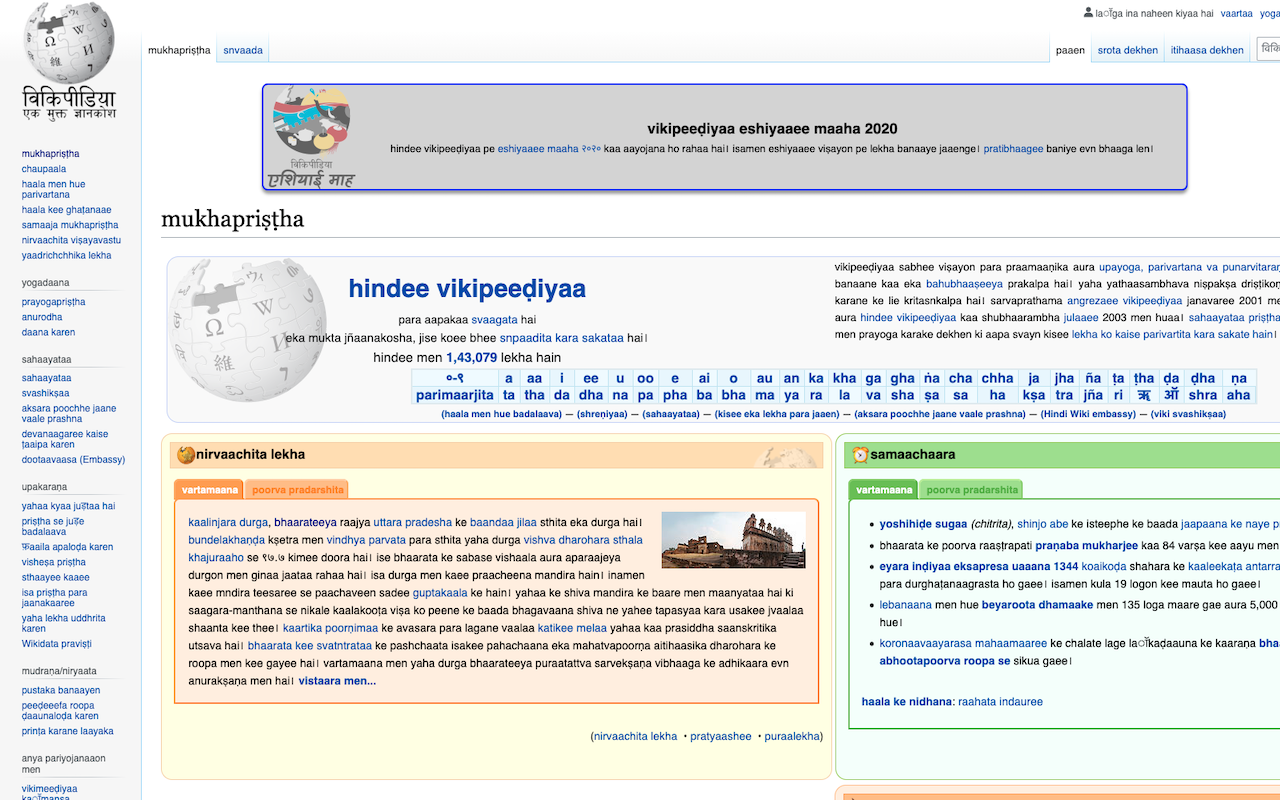Open pranaba mukharjee news link
The height and width of the screenshot is (800, 1280).
point(1086,546)
